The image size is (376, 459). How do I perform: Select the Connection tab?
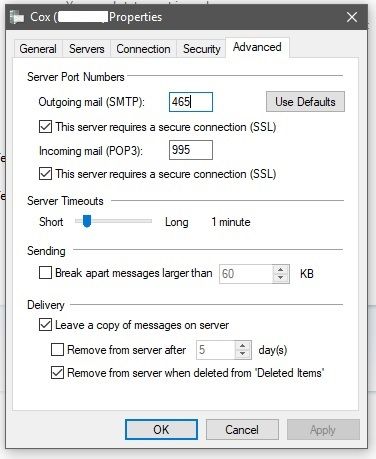tap(143, 49)
